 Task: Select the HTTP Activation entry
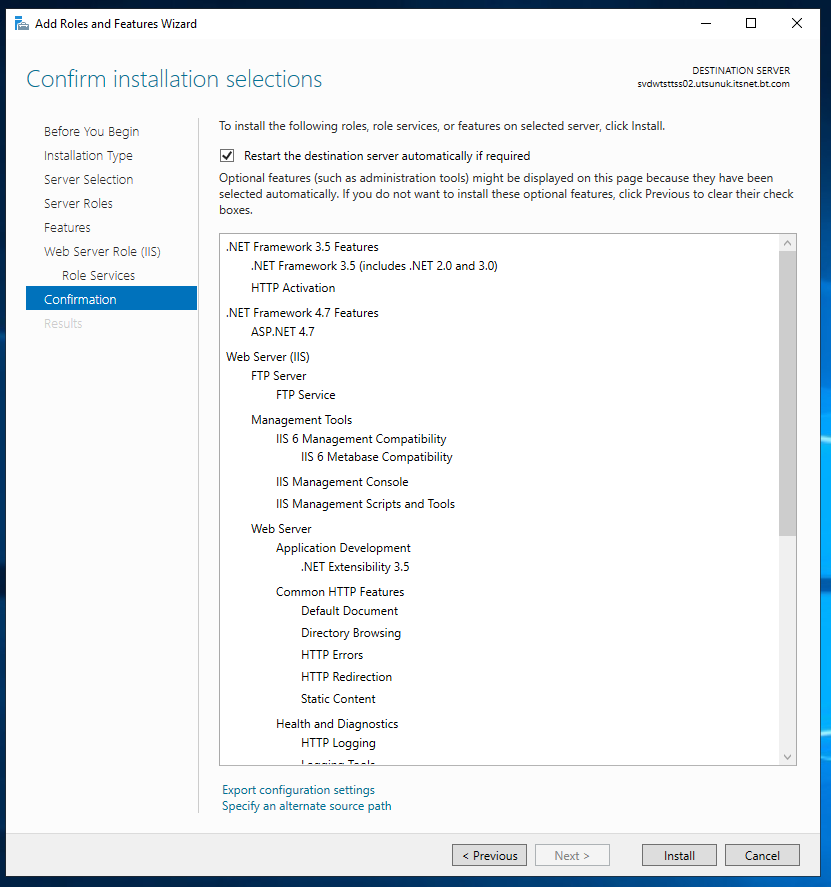[293, 288]
